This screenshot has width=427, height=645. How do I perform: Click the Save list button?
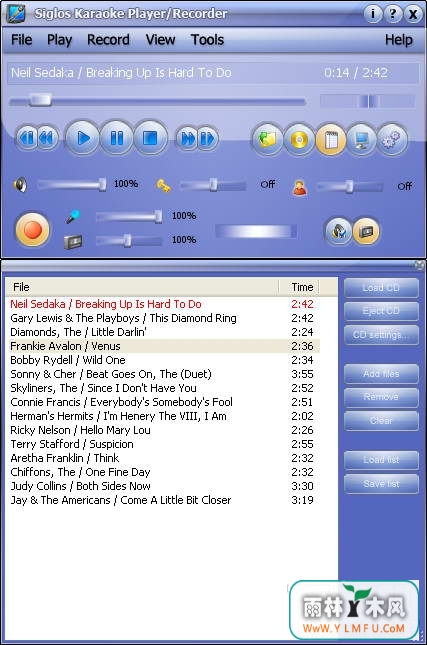(x=381, y=484)
